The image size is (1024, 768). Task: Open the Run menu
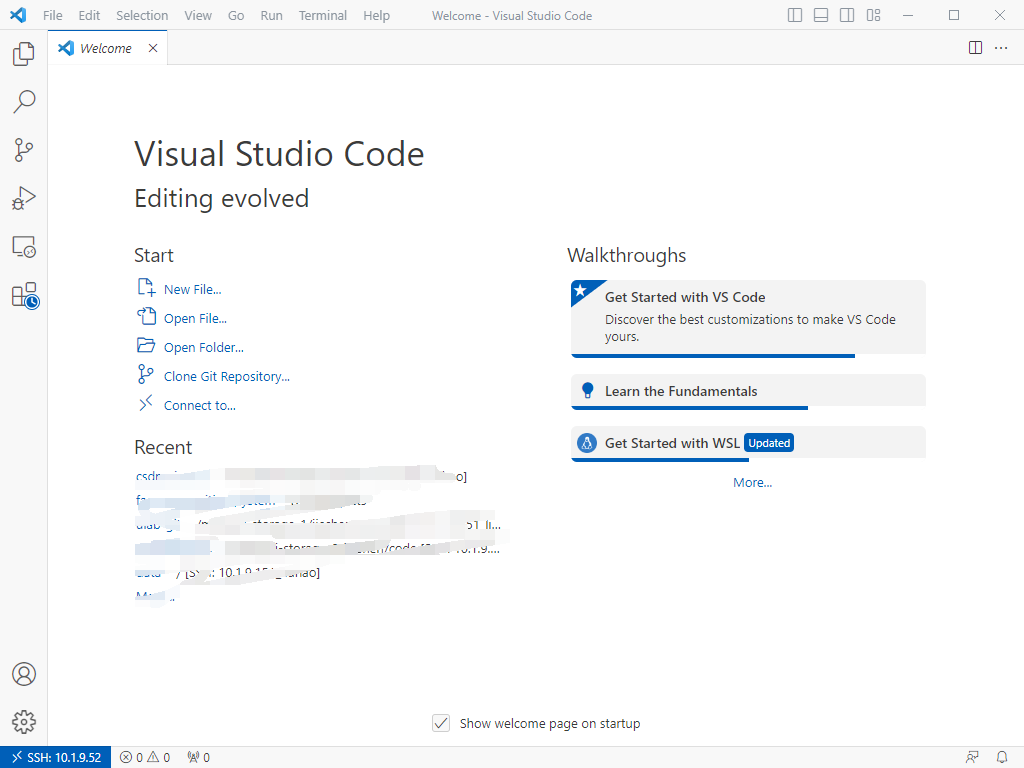[x=271, y=15]
